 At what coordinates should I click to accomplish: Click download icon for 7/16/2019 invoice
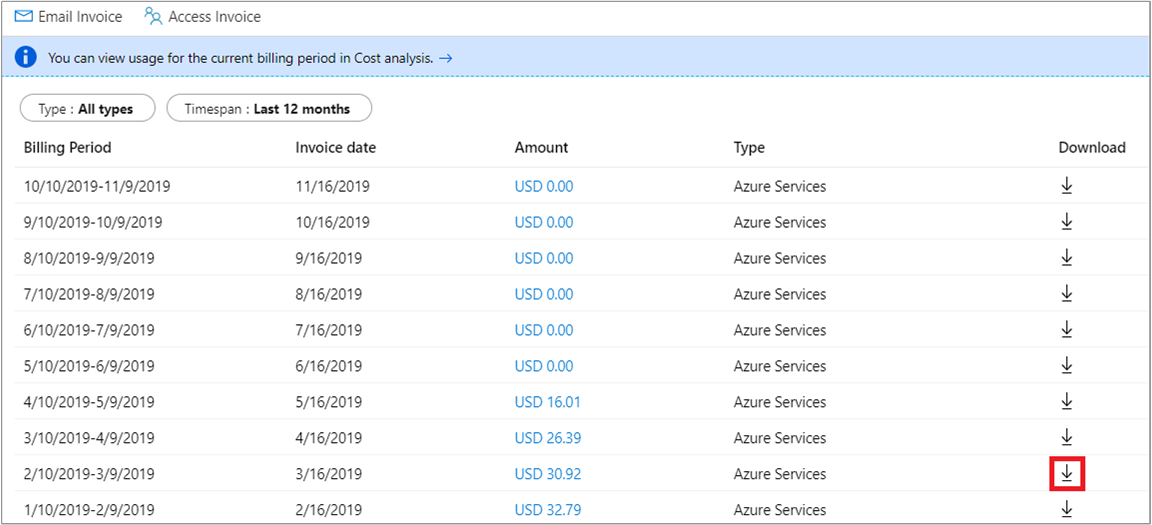coord(1067,330)
